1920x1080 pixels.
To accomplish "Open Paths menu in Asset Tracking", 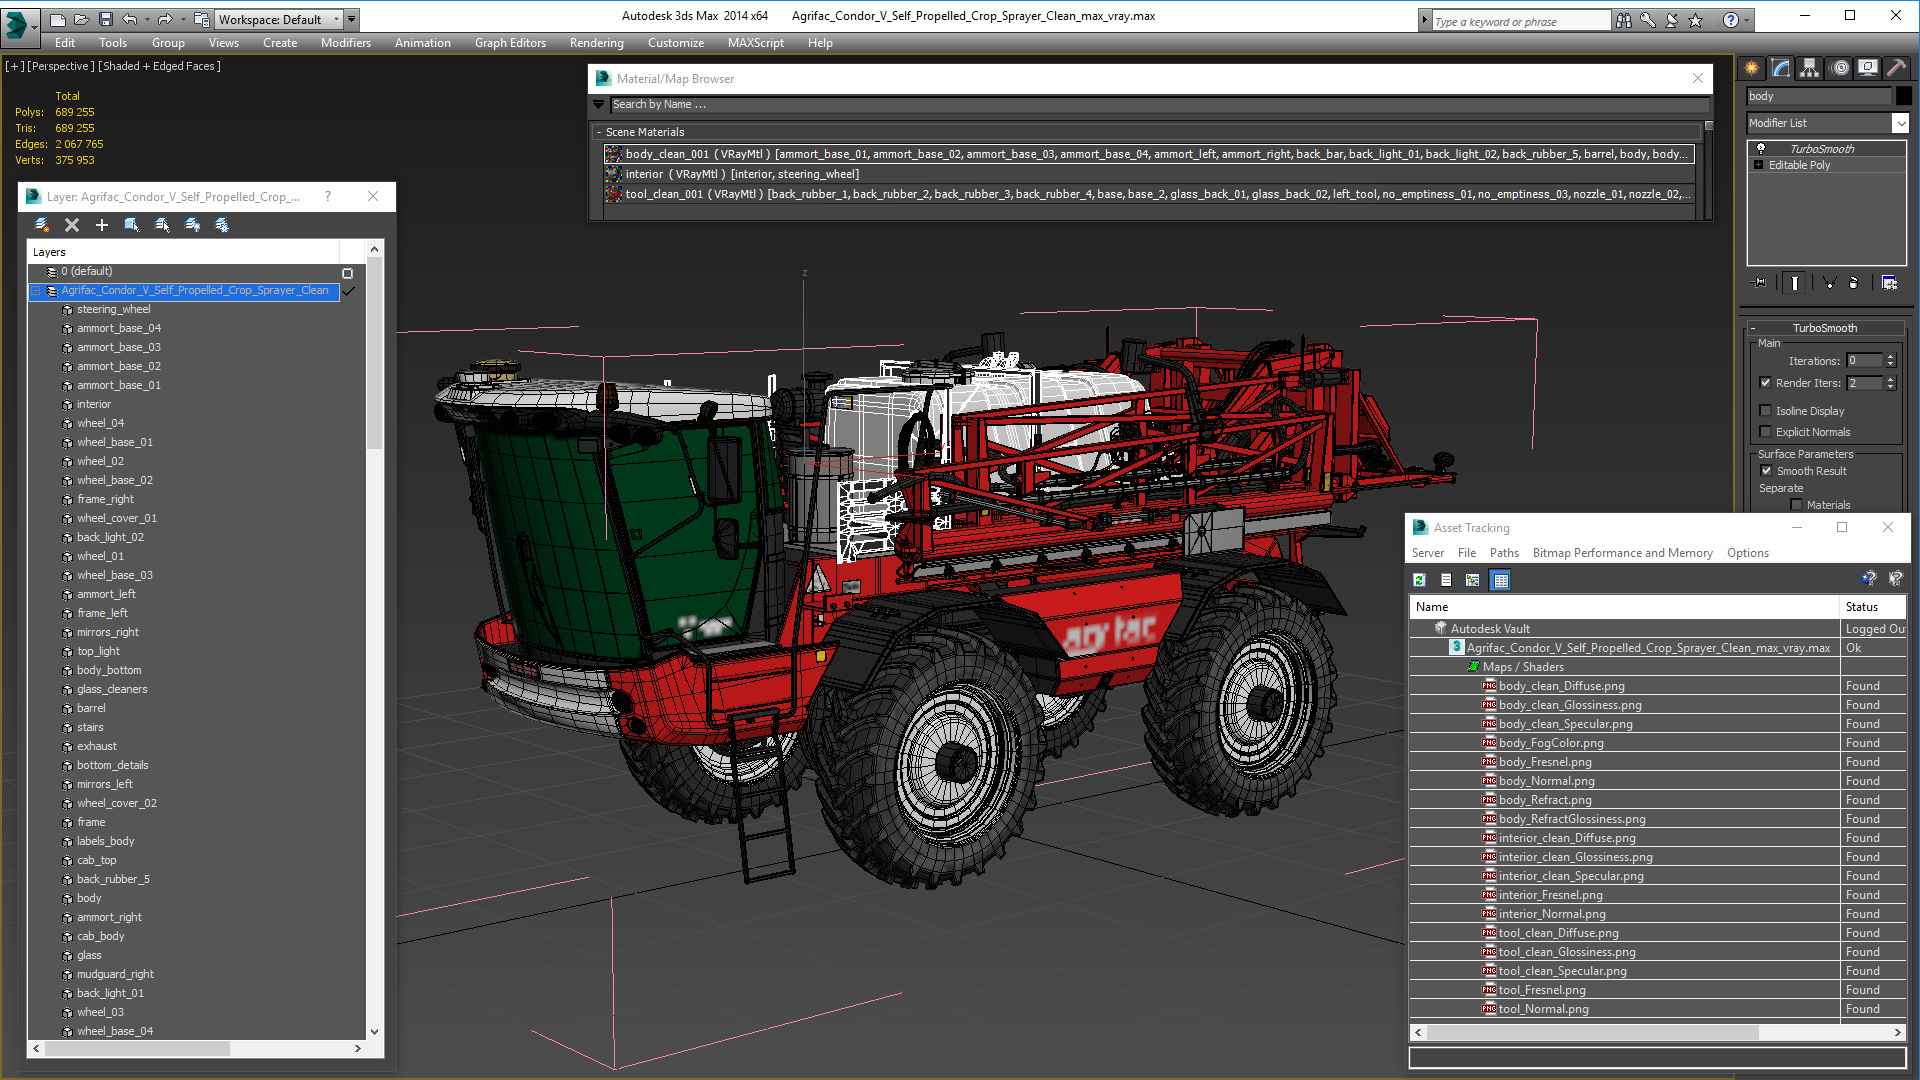I will [x=1504, y=553].
